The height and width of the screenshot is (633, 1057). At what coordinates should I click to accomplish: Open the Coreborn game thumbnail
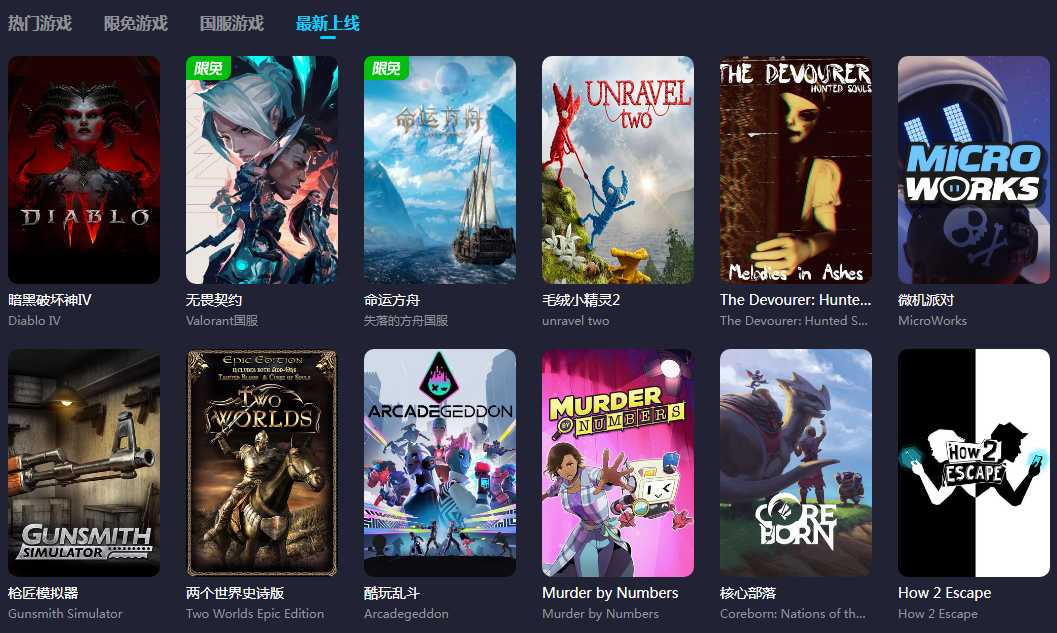click(x=796, y=463)
